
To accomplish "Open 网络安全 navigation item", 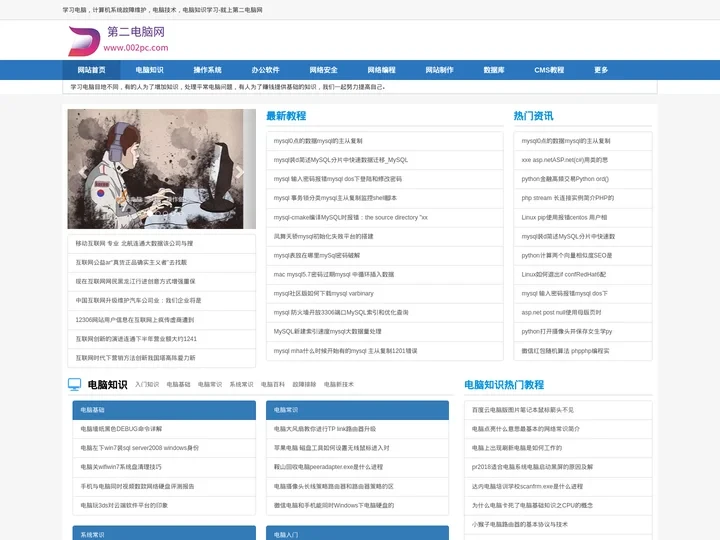I will [323, 70].
